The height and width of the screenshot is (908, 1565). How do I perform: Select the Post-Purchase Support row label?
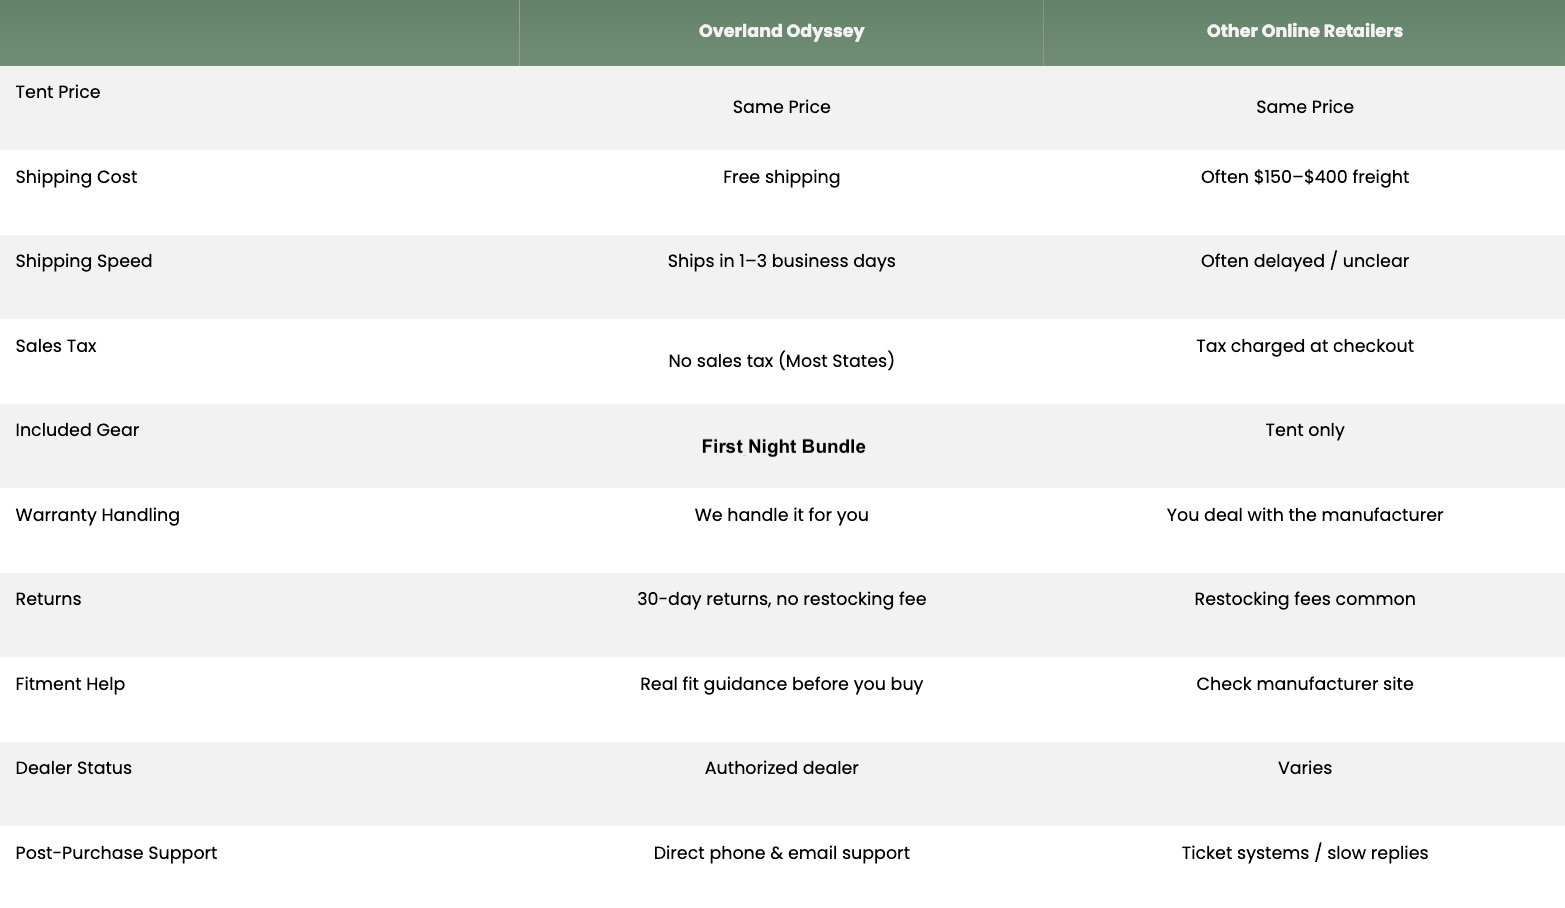[116, 853]
